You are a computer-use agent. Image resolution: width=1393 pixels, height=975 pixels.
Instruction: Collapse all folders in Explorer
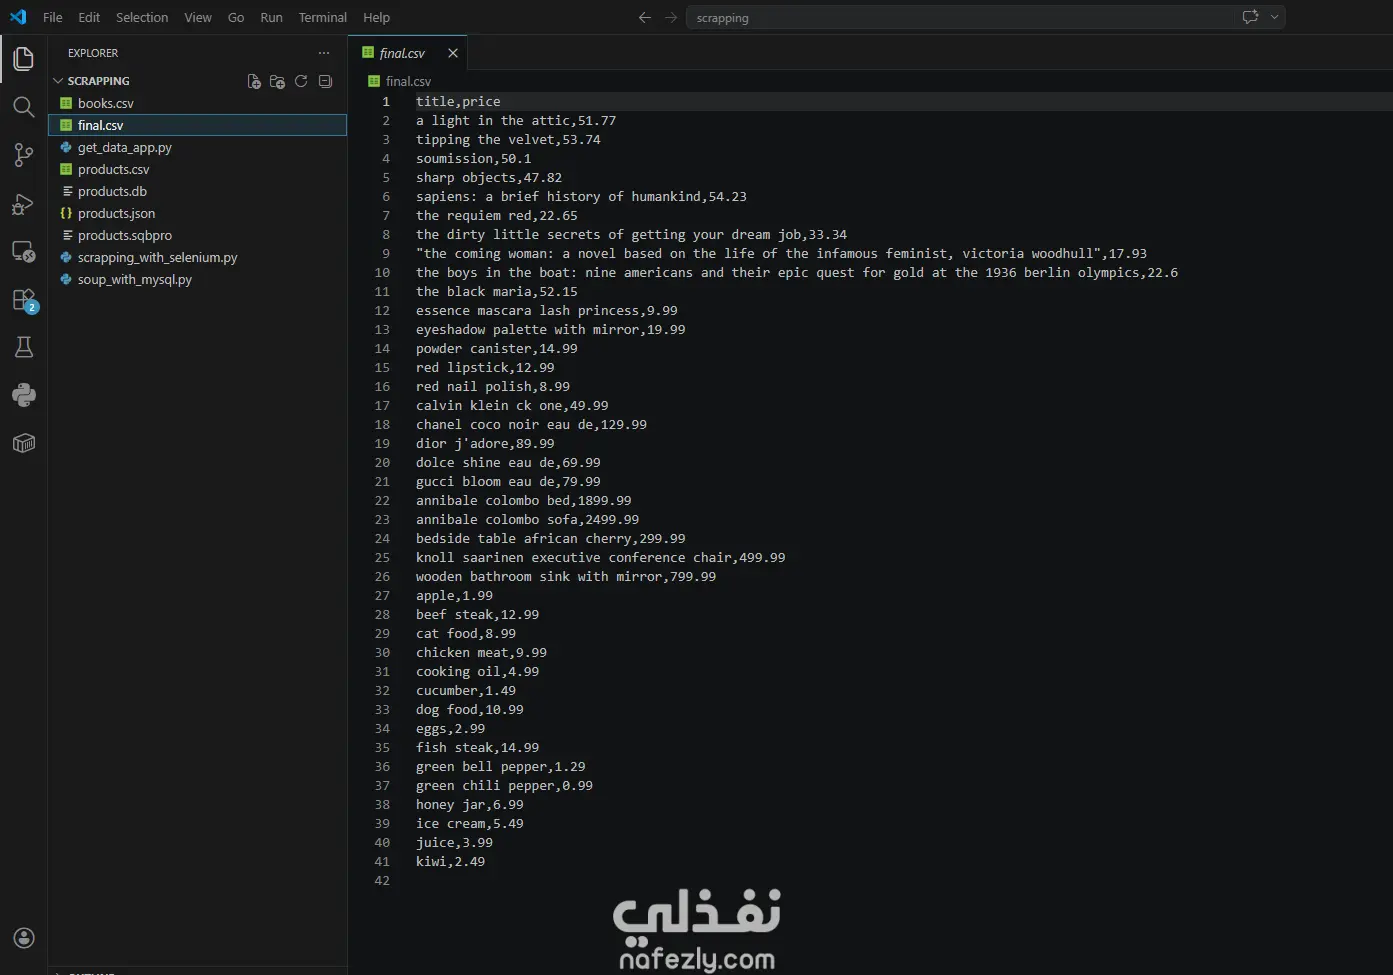pyautogui.click(x=325, y=82)
